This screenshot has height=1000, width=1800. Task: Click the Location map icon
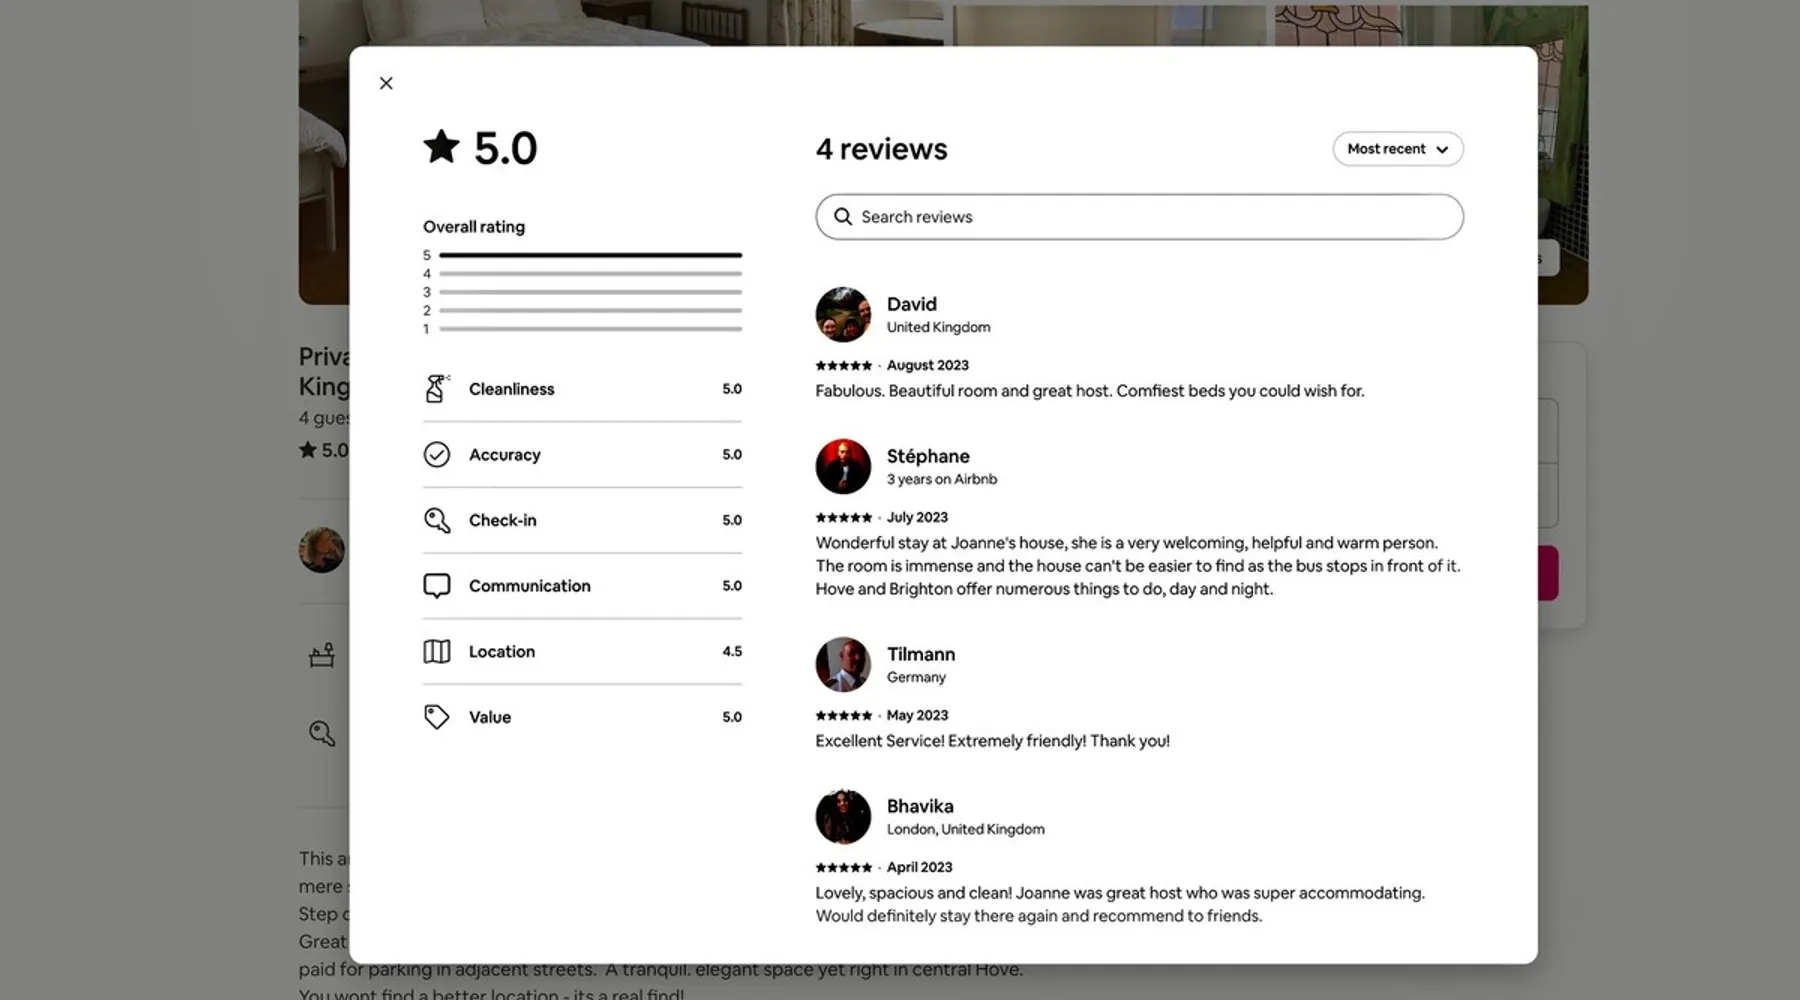click(x=437, y=652)
